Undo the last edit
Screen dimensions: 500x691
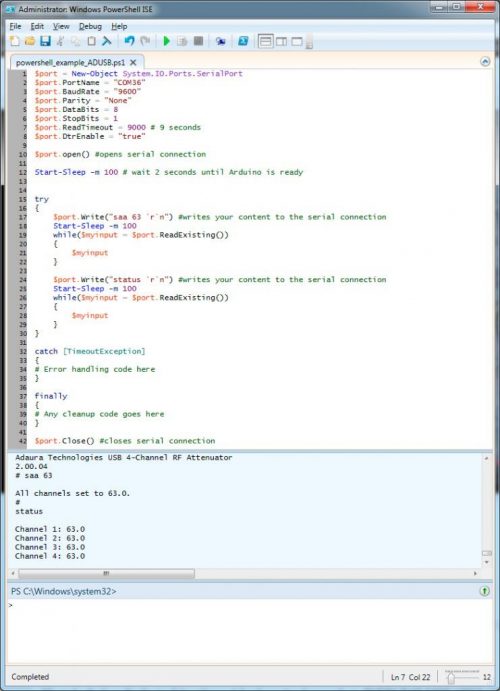click(129, 41)
